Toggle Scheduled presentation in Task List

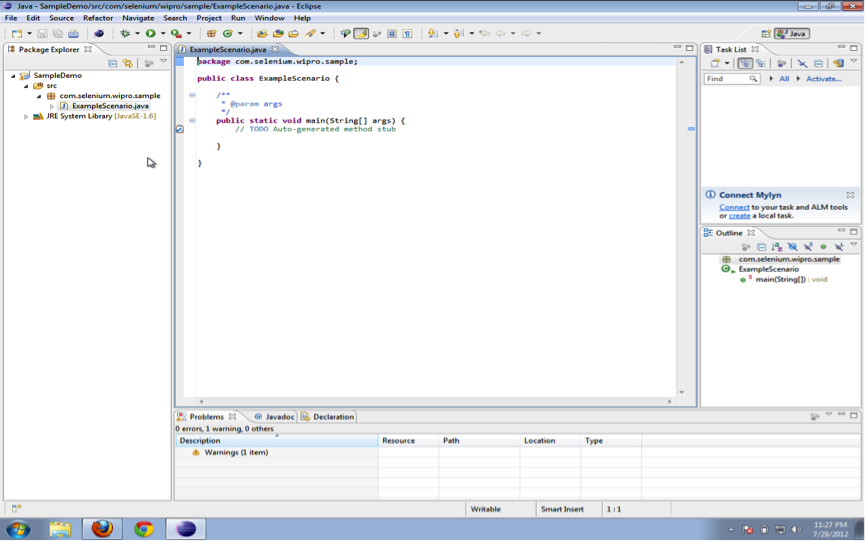pyautogui.click(x=761, y=63)
